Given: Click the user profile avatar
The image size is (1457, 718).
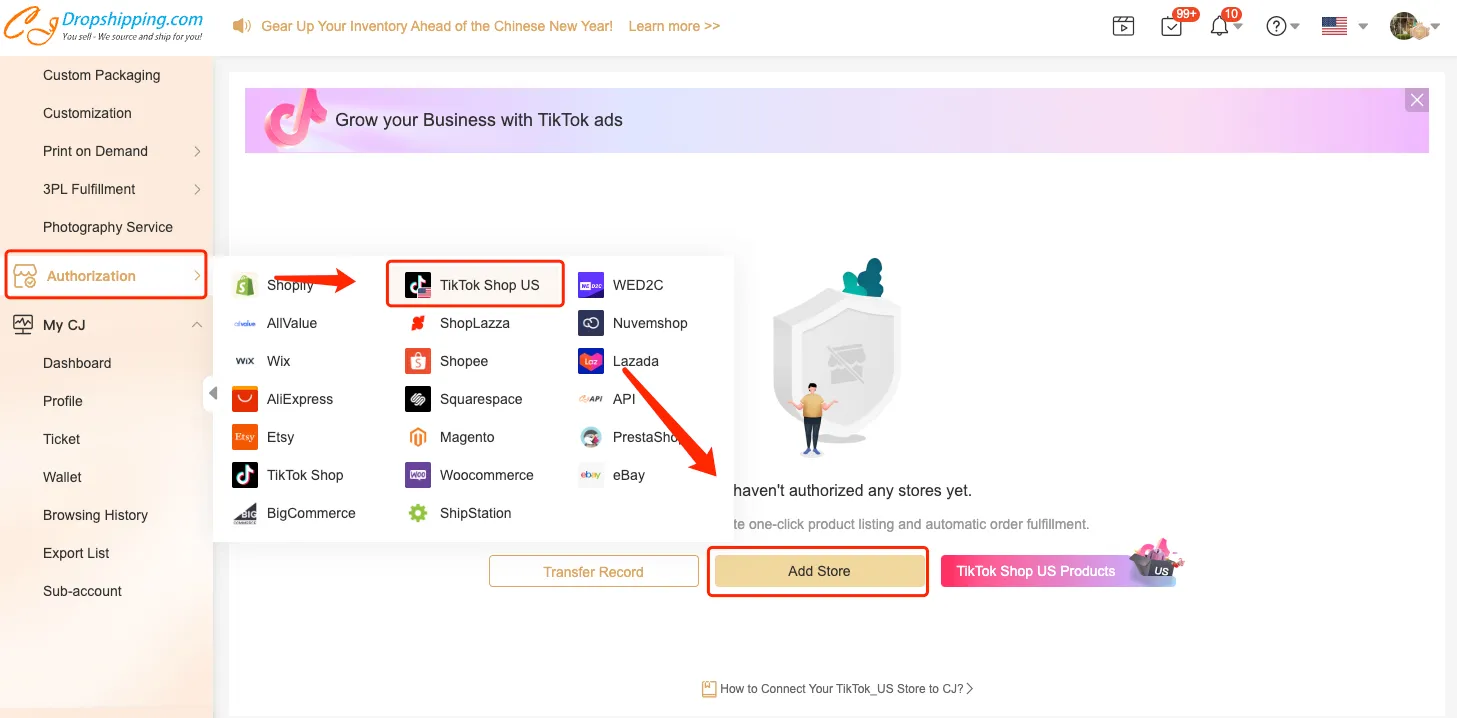Looking at the screenshot, I should [x=1406, y=26].
